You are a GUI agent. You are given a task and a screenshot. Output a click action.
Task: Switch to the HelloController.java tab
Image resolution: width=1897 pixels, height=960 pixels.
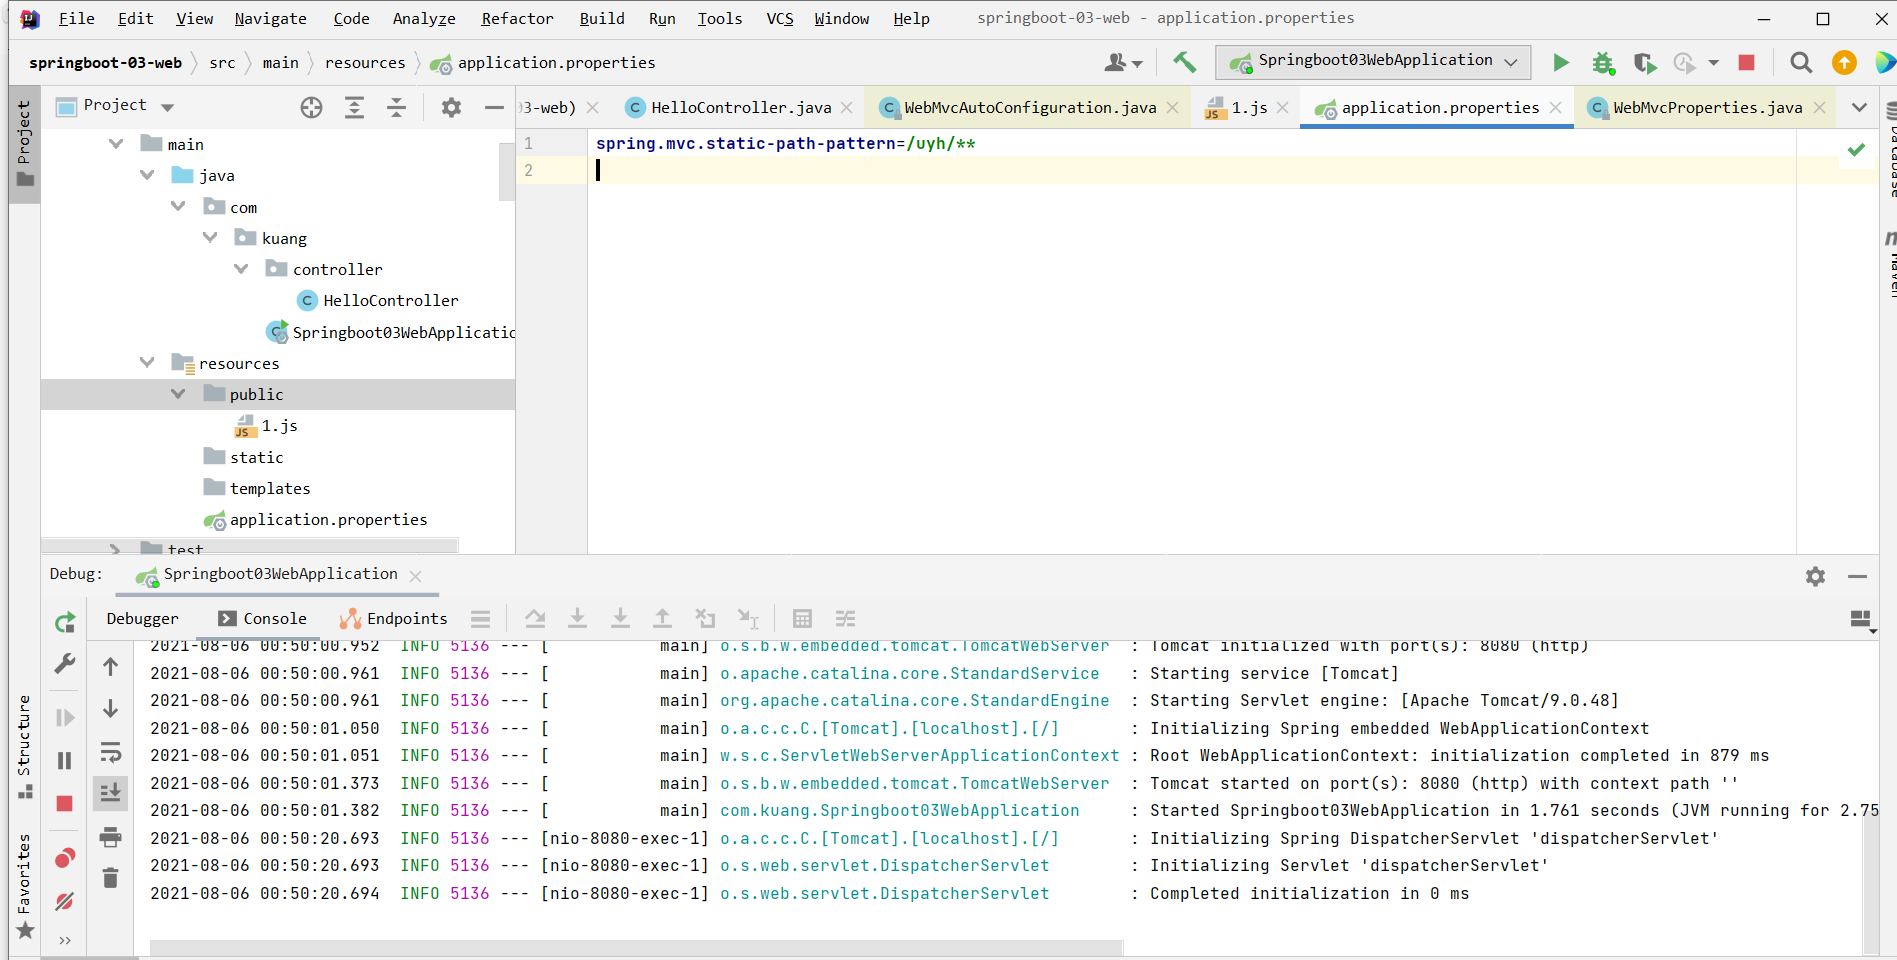coord(740,108)
